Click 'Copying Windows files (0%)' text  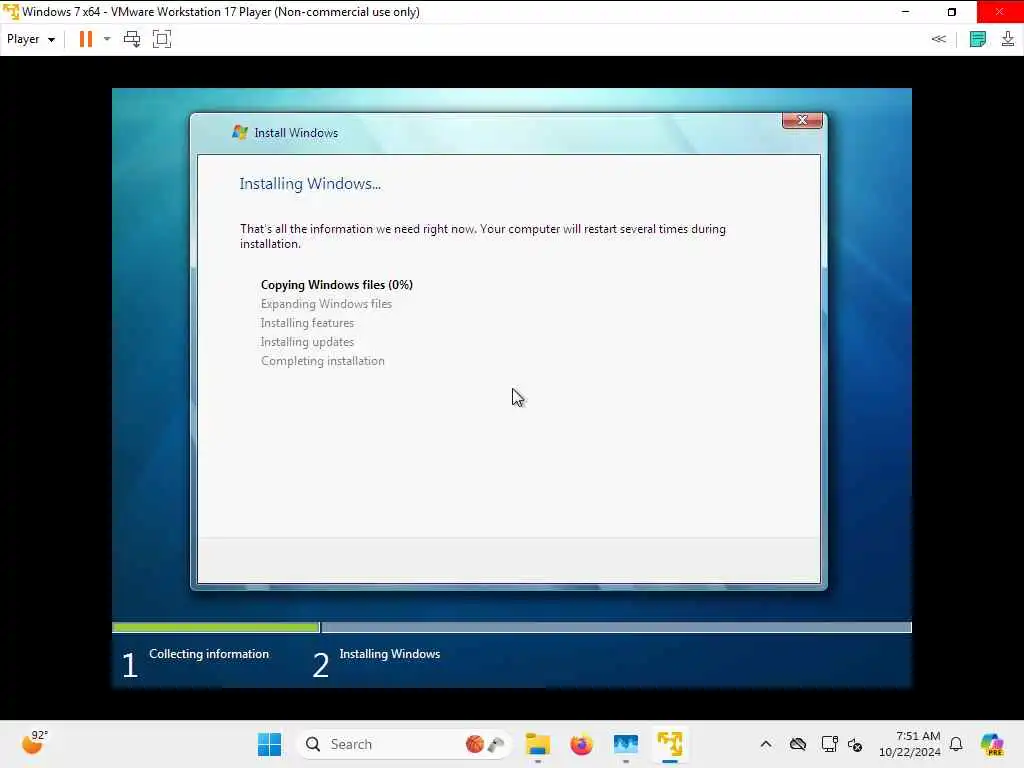point(336,285)
